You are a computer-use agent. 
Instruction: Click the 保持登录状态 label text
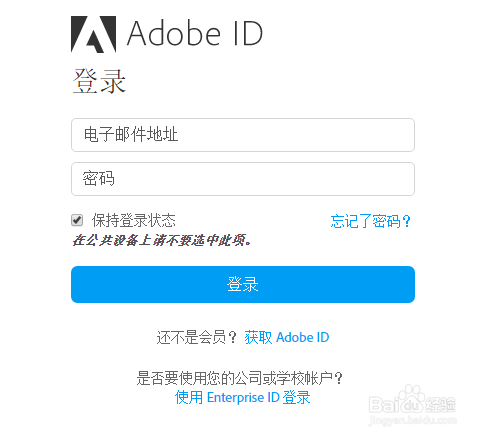(x=134, y=220)
